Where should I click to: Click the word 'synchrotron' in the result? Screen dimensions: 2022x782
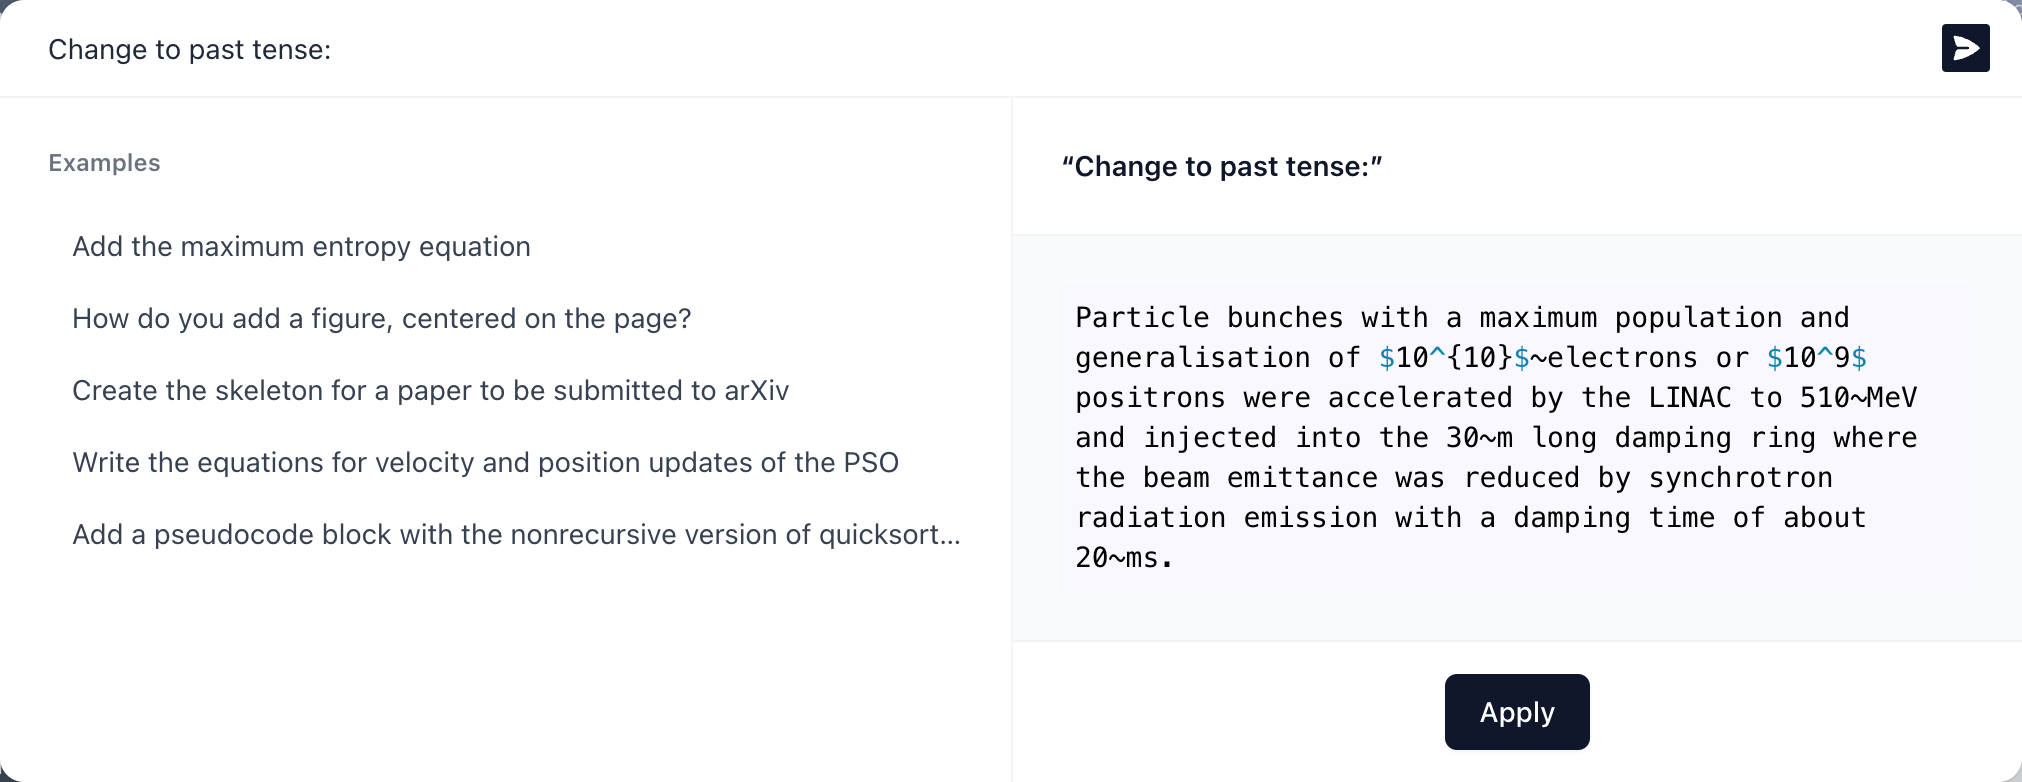(1741, 478)
